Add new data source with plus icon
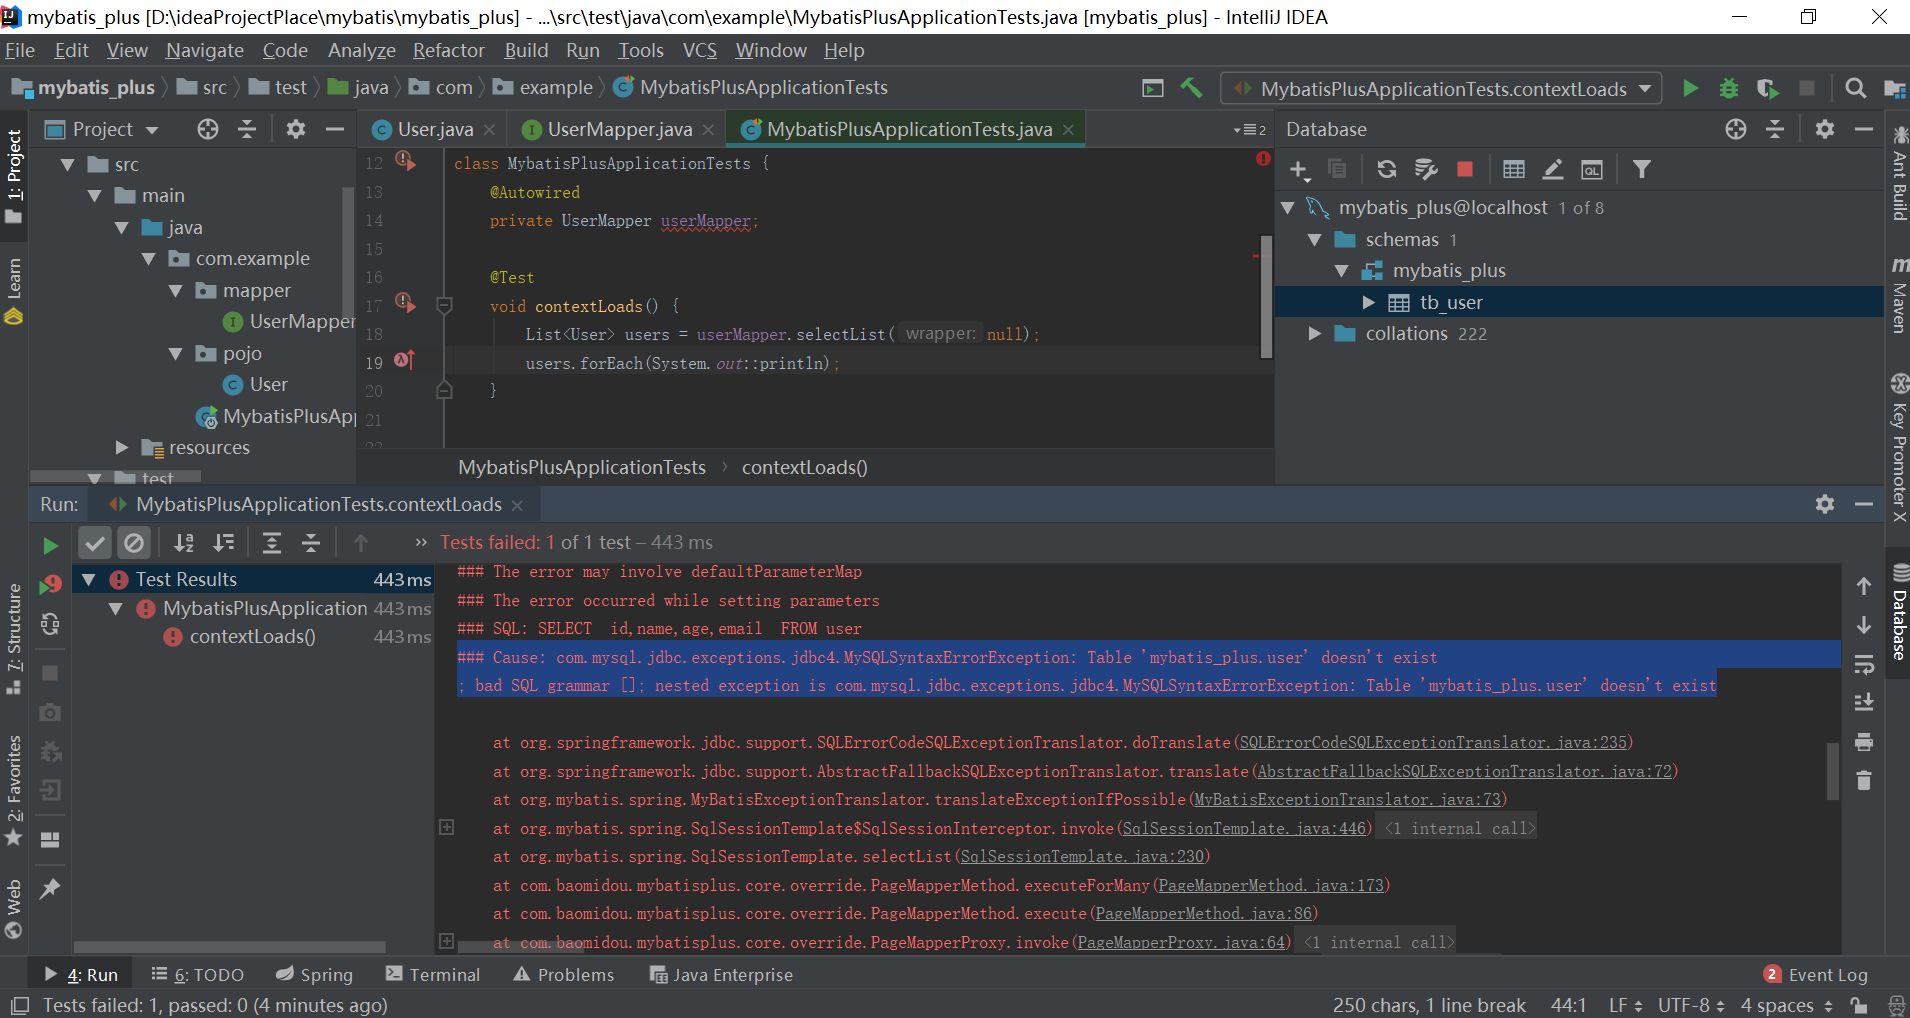Screen dimensions: 1910x1018 coord(1299,170)
